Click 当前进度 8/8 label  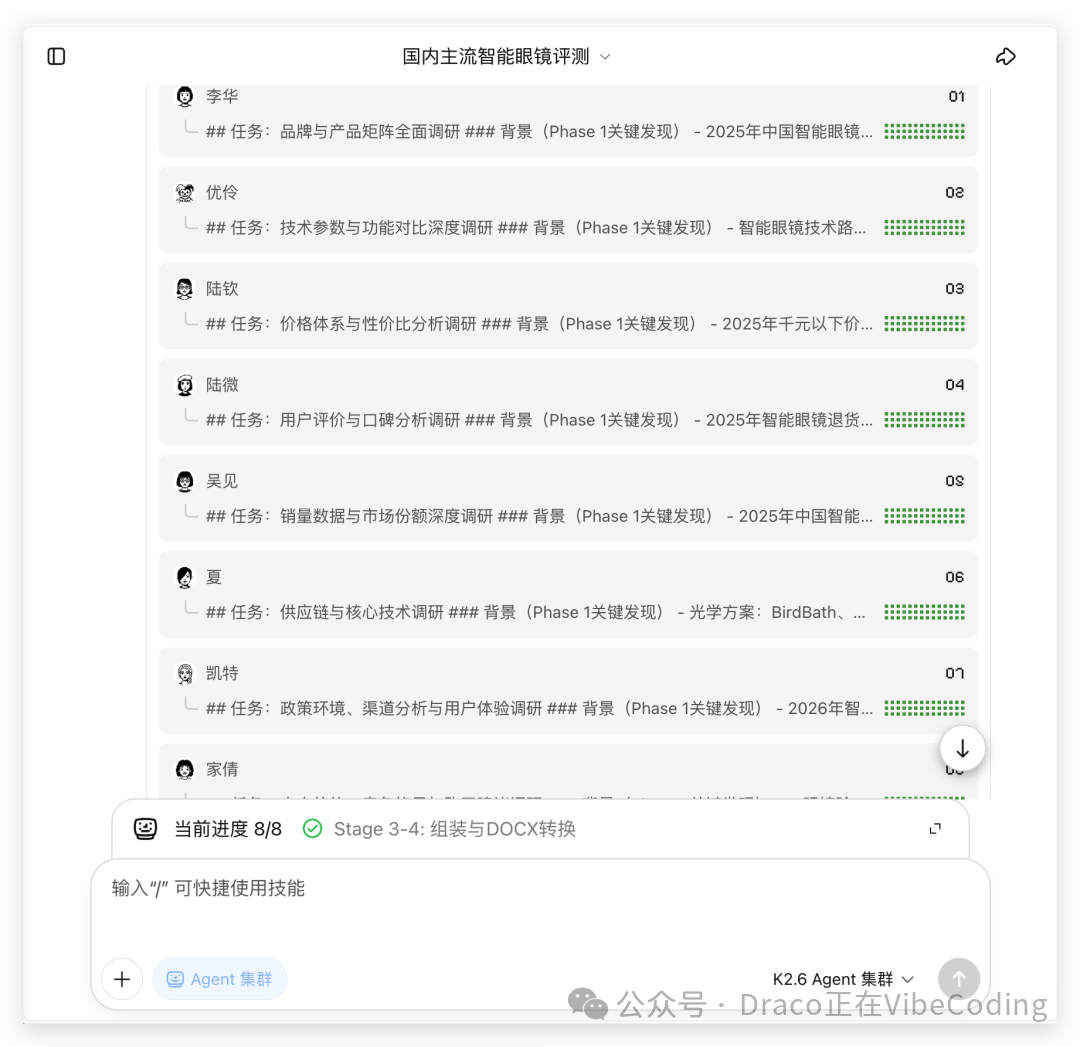click(x=228, y=829)
